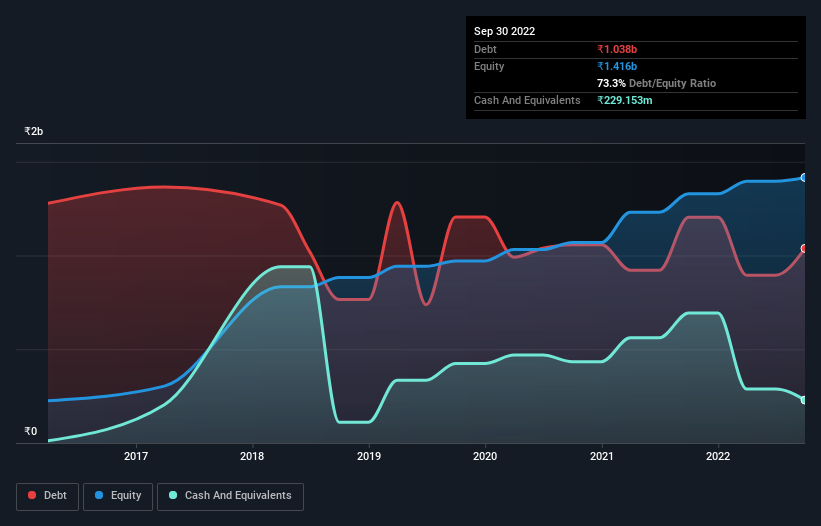Image resolution: width=821 pixels, height=526 pixels.
Task: Click the 2018 x-axis label
Action: (x=252, y=456)
